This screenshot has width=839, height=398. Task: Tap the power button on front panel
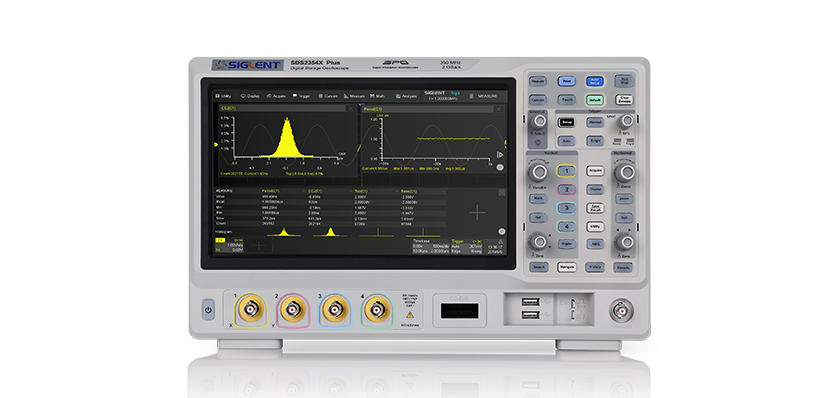(209, 310)
